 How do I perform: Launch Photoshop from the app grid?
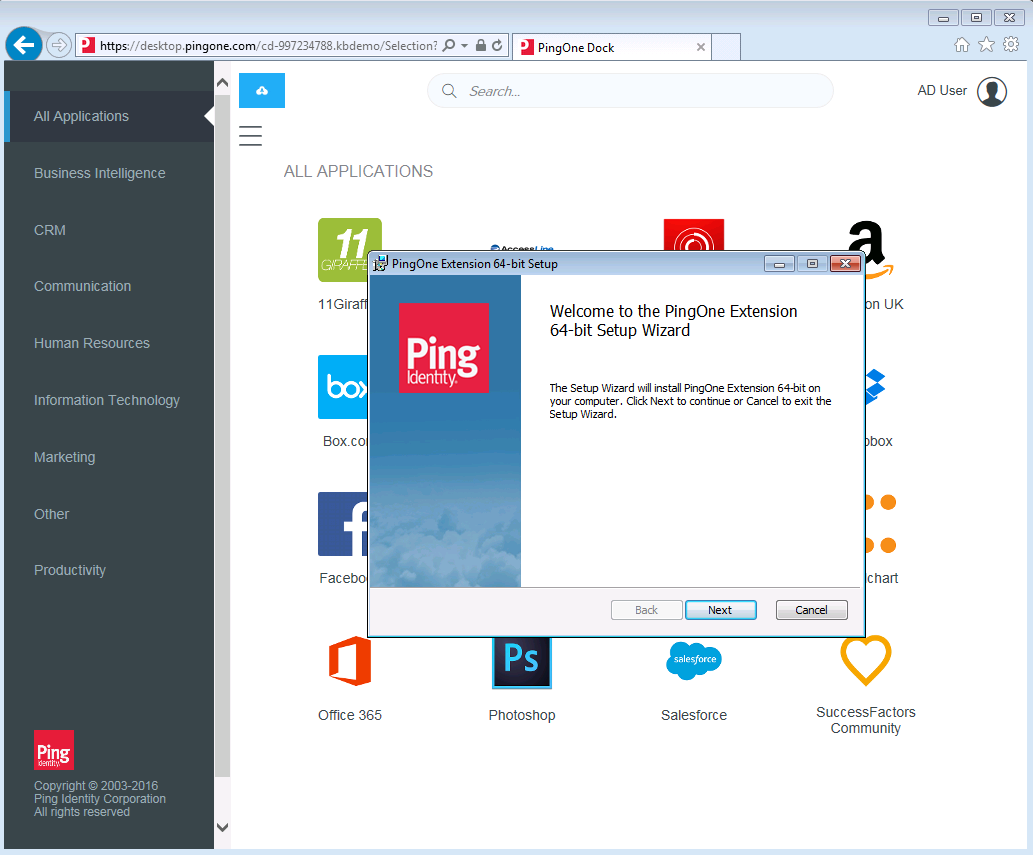pyautogui.click(x=521, y=662)
